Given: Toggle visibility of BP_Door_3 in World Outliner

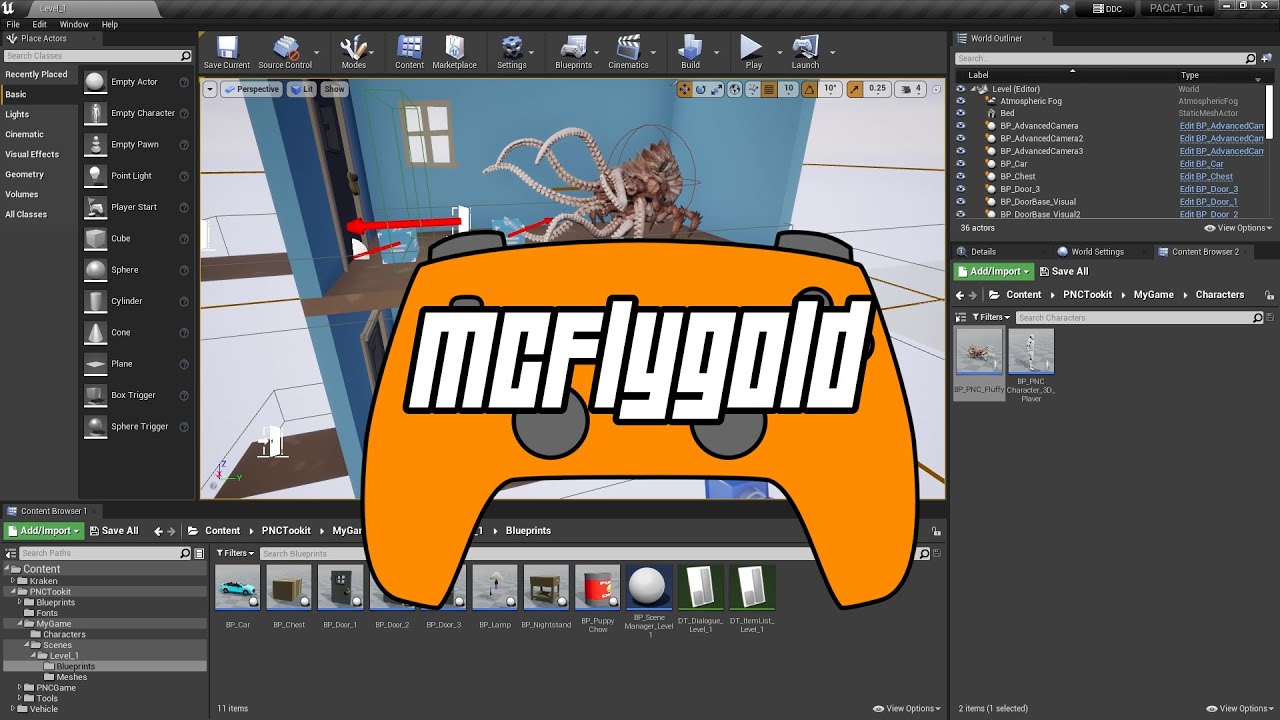Looking at the screenshot, I should [x=961, y=189].
